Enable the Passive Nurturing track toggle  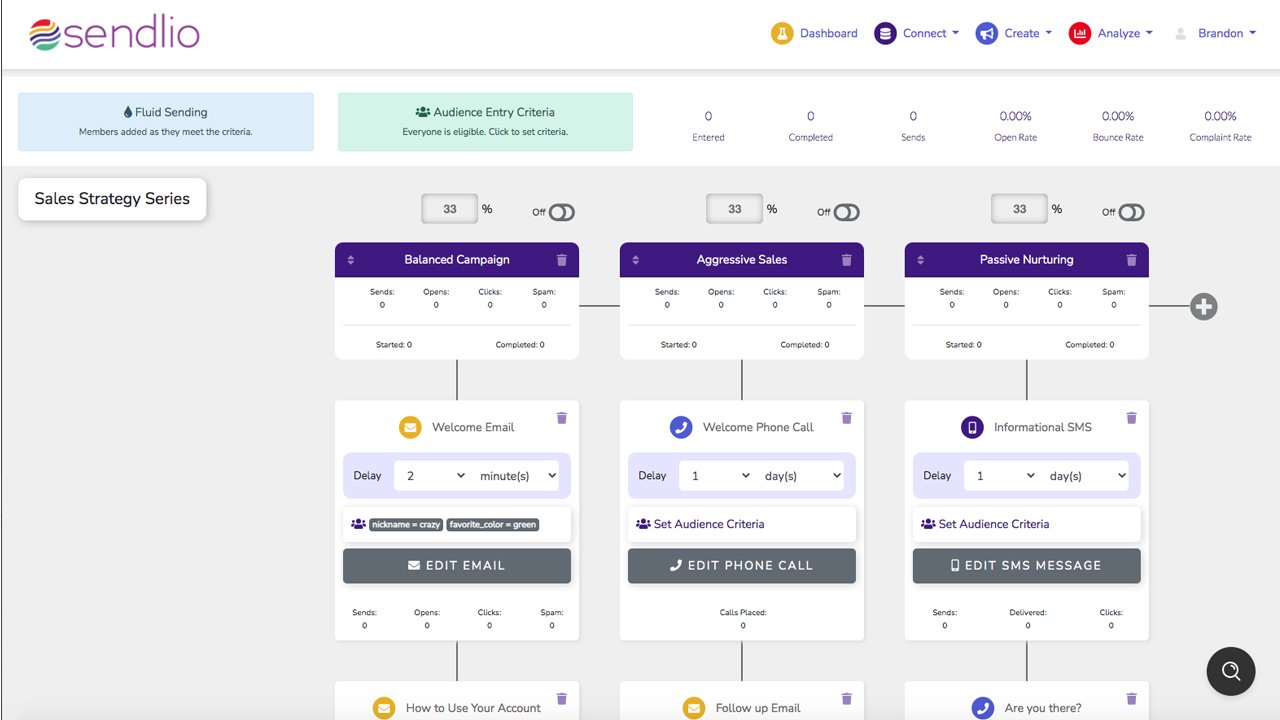(1132, 212)
